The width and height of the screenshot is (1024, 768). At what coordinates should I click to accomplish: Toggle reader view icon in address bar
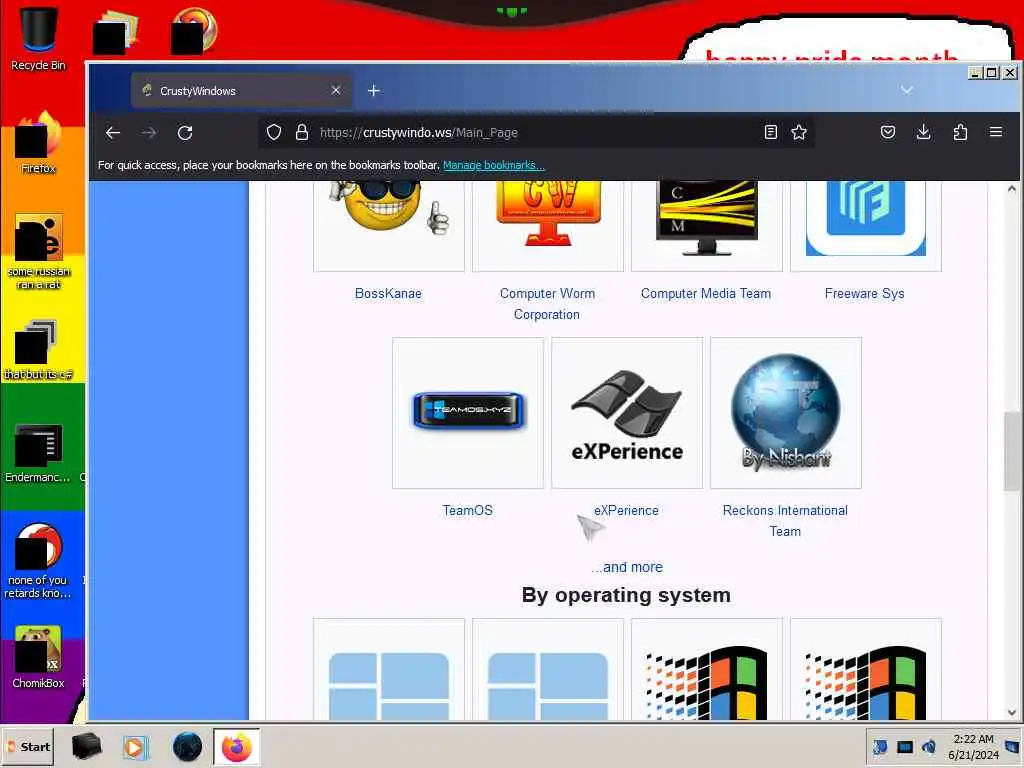coord(771,133)
